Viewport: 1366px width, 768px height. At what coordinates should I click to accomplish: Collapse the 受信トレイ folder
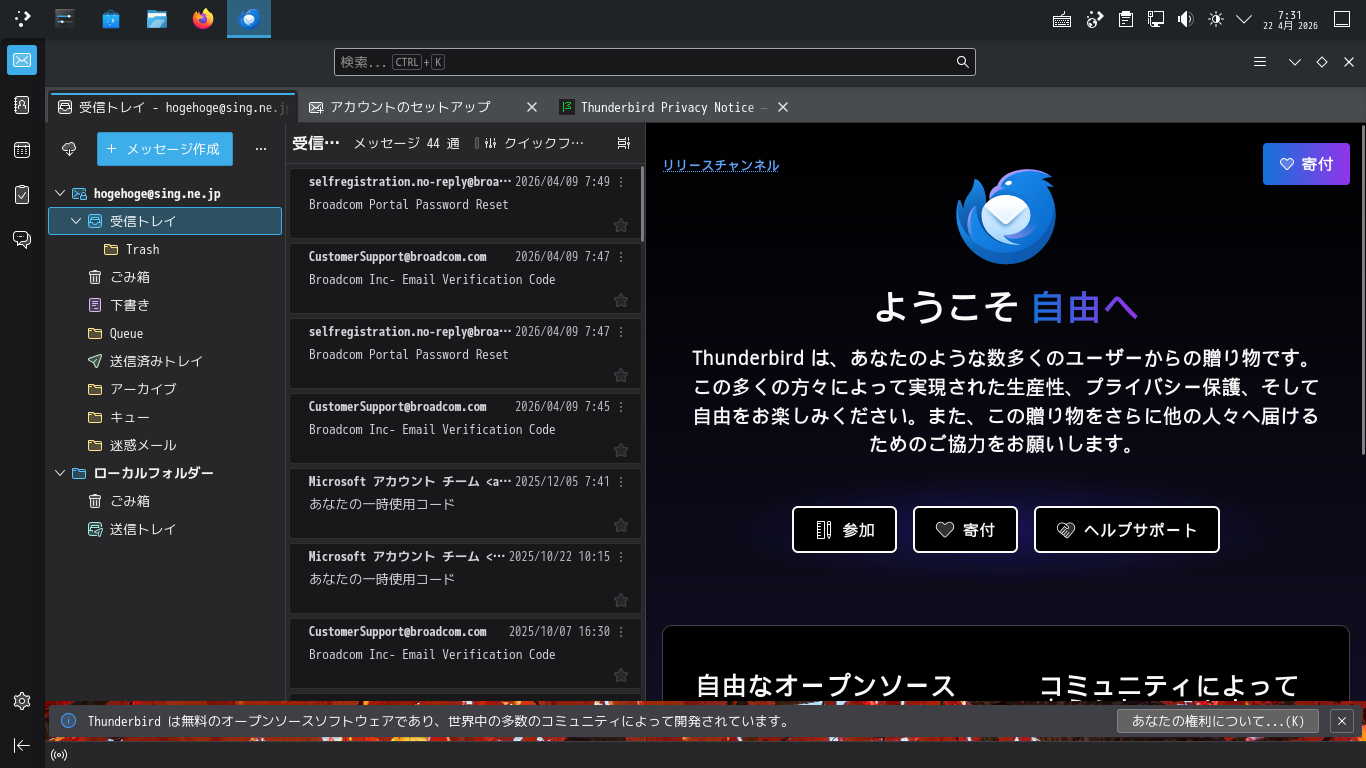tap(76, 221)
